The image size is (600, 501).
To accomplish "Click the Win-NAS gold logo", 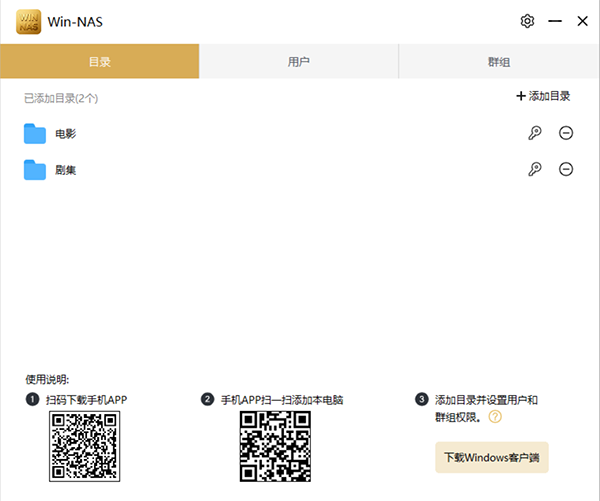I will (x=29, y=22).
